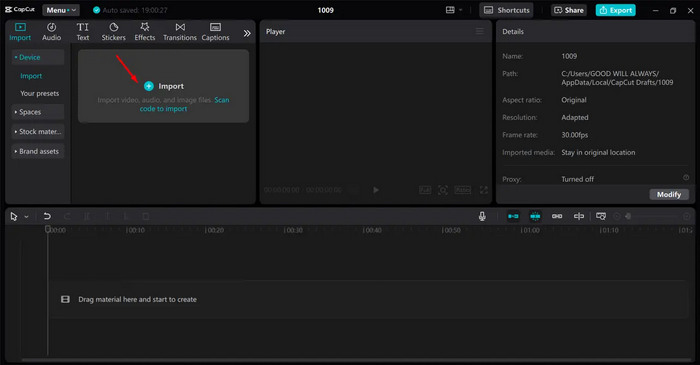Click the timeline cover settings icon
700x365 pixels.
[x=601, y=216]
